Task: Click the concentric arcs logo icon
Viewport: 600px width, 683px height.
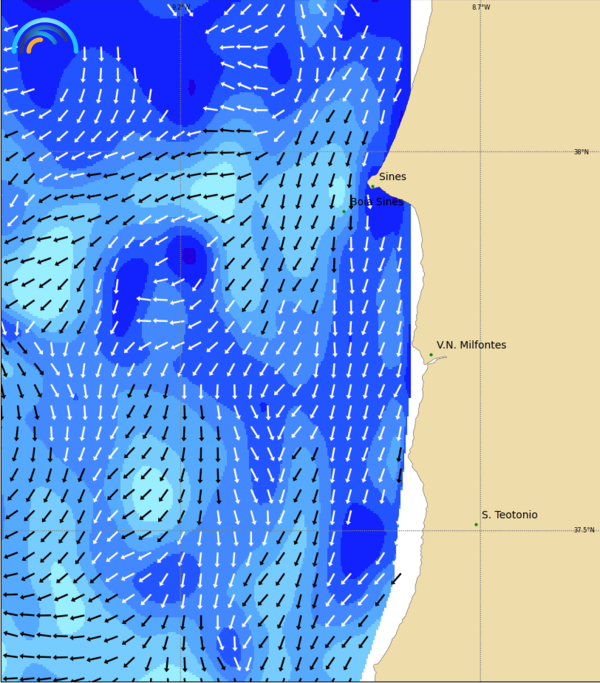Action: pos(46,38)
